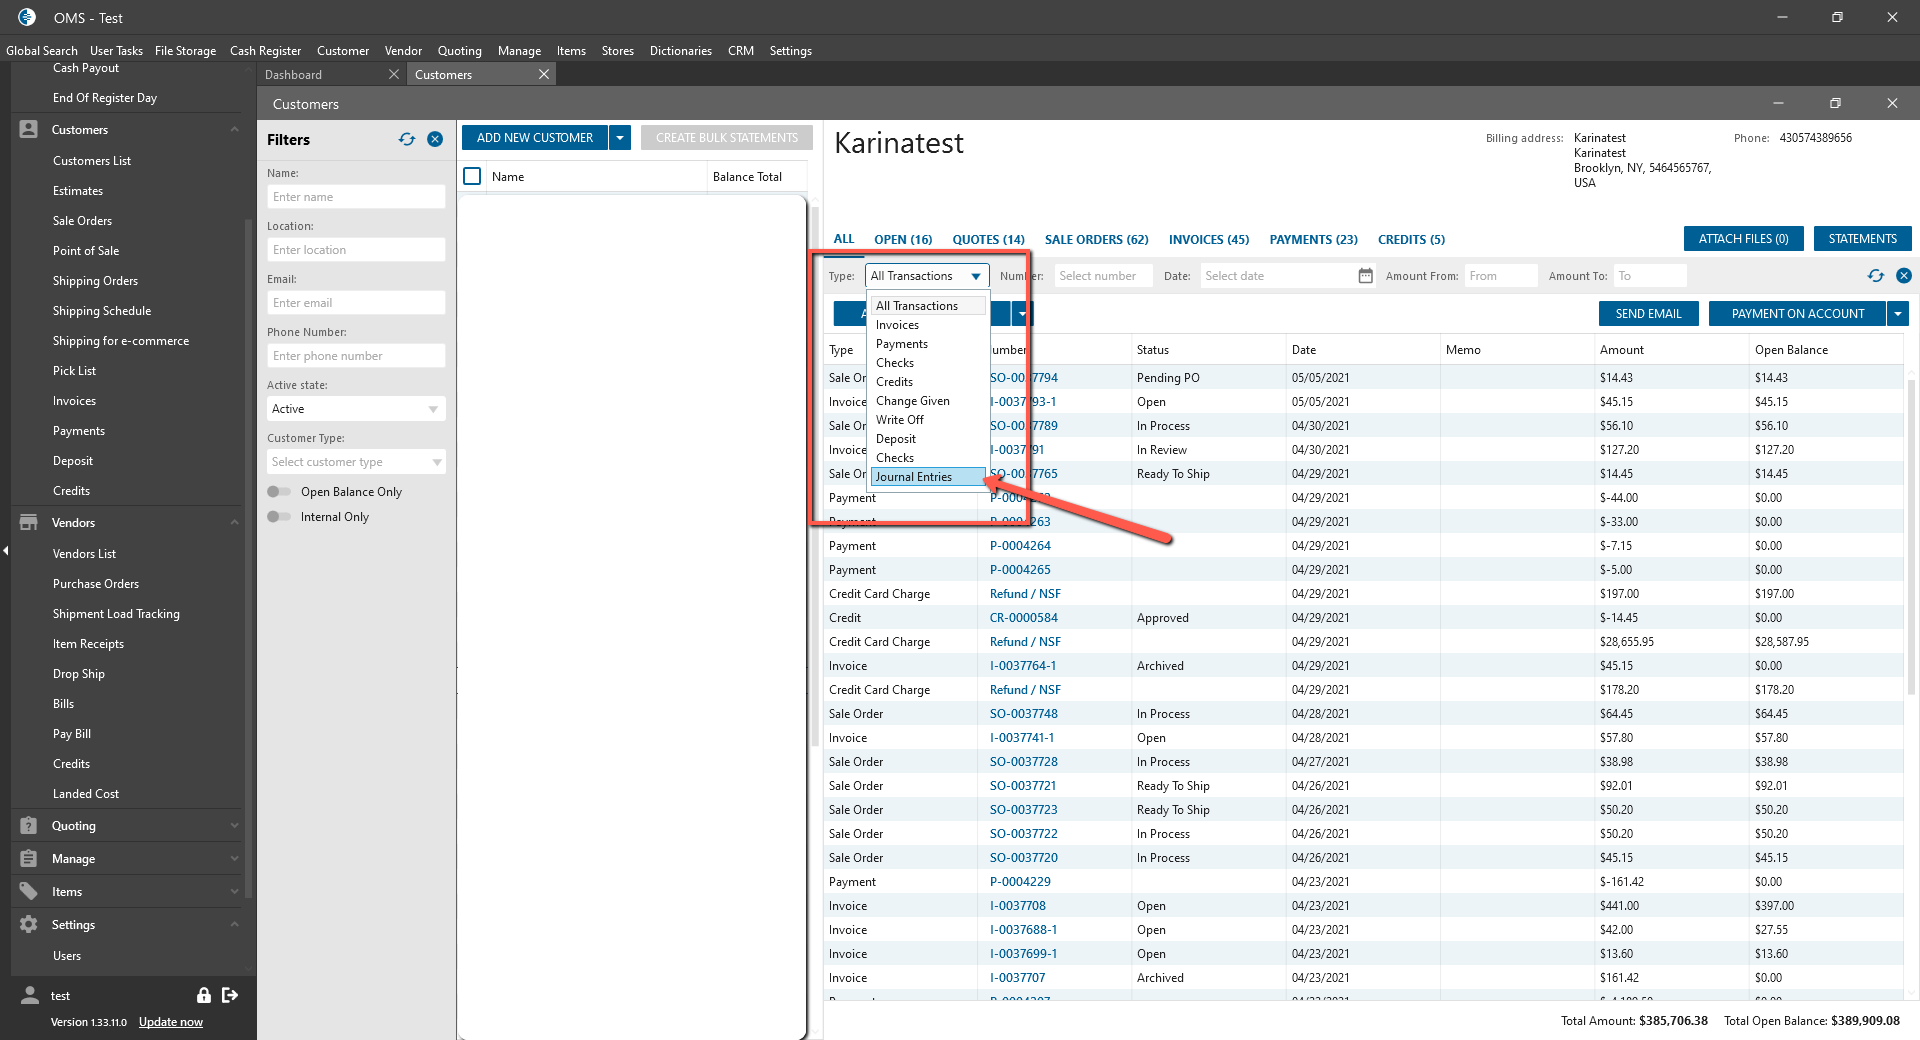Expand the Select customer type dropdown

[x=355, y=462]
